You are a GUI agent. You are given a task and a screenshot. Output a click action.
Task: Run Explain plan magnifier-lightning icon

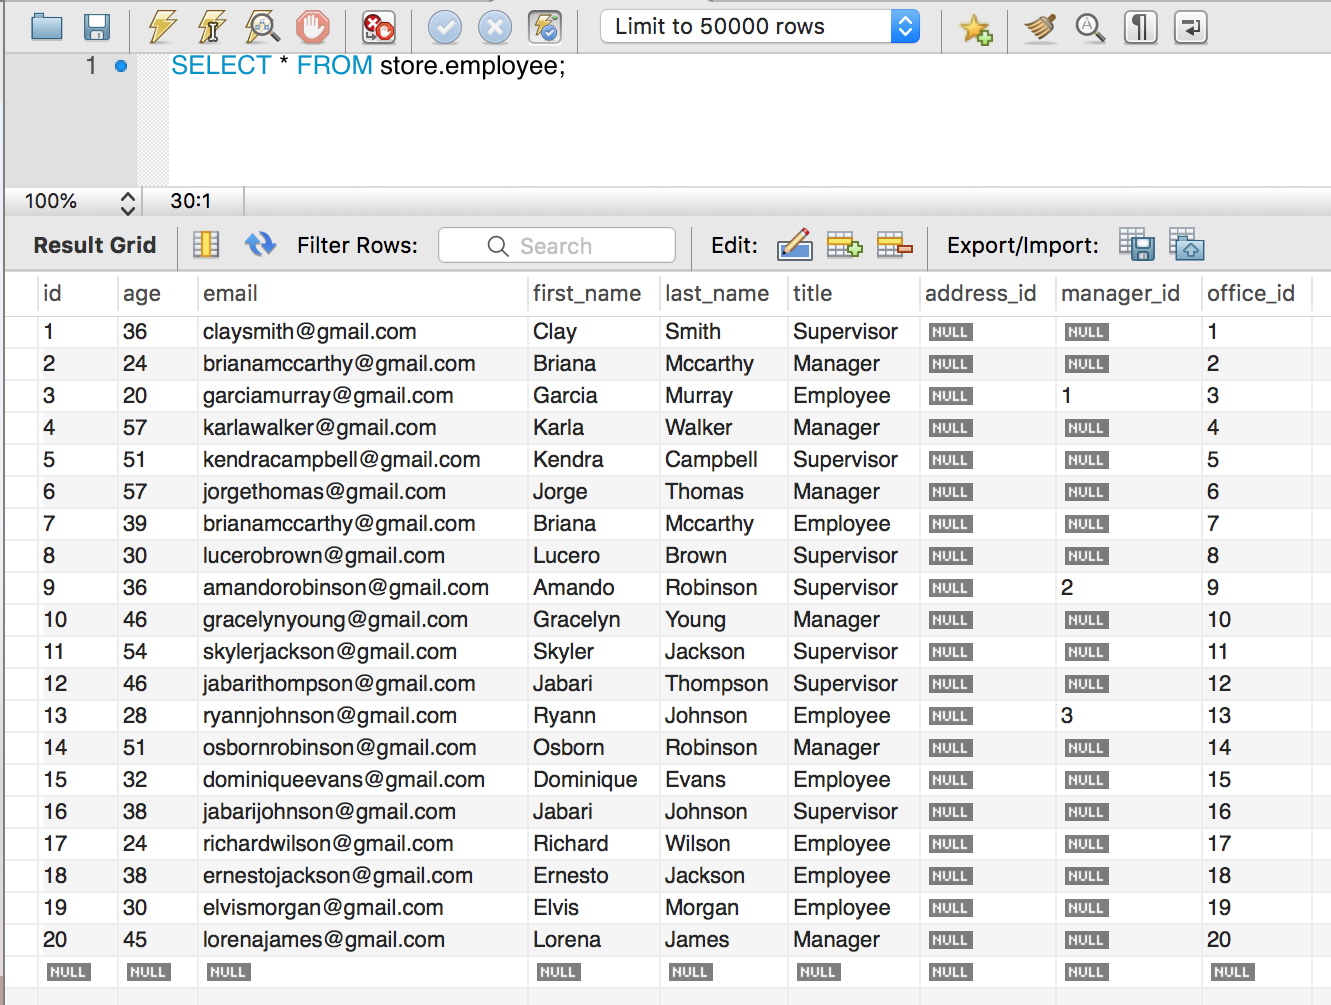point(262,27)
